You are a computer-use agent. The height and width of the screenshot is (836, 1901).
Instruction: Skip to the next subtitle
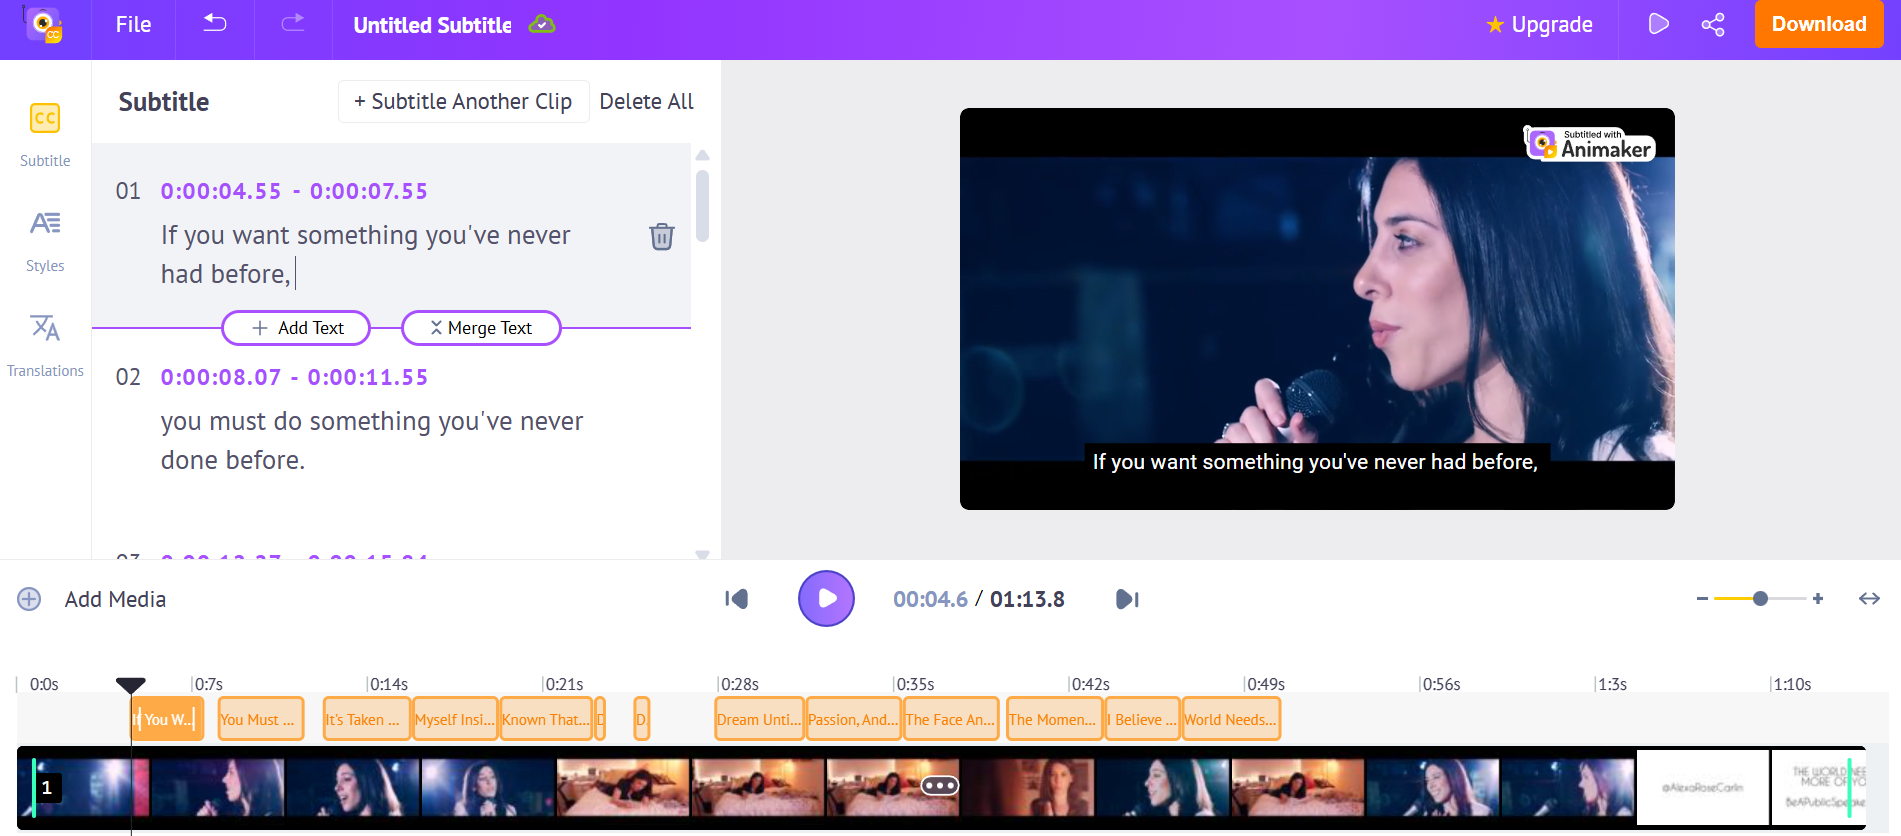(1127, 599)
